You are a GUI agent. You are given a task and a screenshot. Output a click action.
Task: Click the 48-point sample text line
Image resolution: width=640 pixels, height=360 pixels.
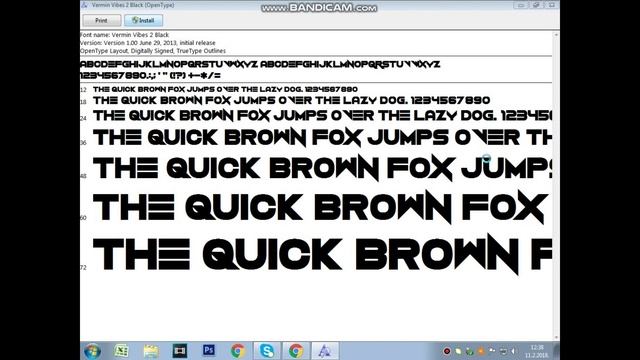pos(322,168)
